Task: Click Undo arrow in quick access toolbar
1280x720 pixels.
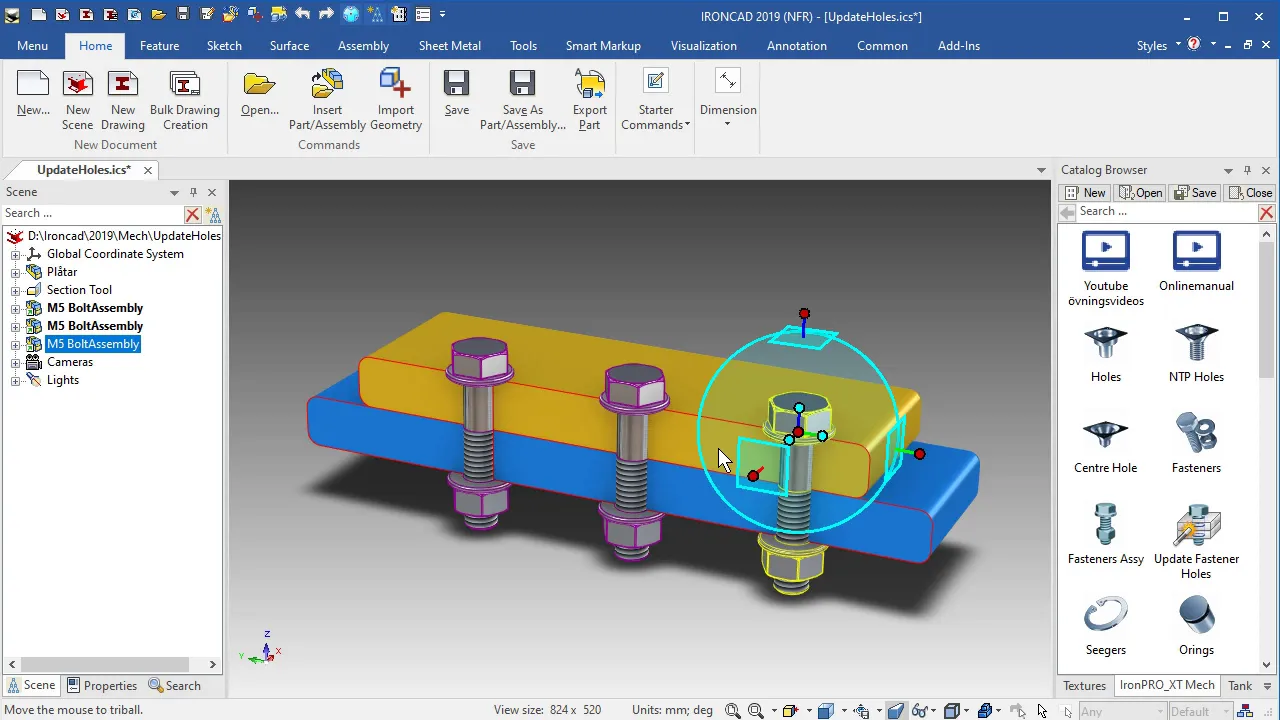Action: point(302,15)
